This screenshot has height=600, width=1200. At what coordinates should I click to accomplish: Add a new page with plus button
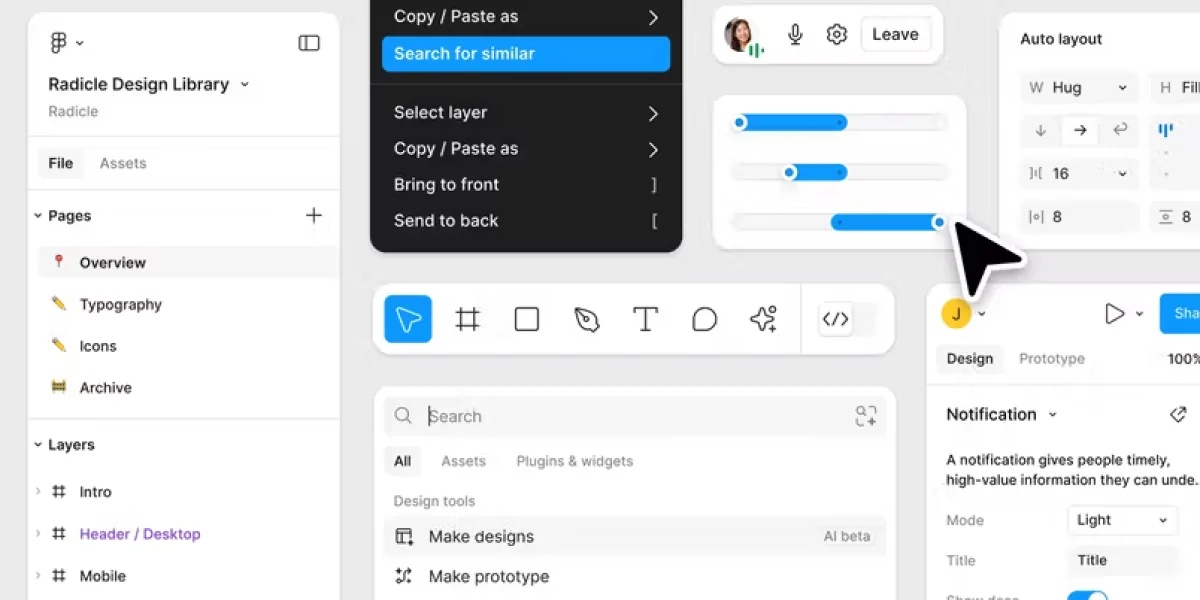(x=314, y=216)
